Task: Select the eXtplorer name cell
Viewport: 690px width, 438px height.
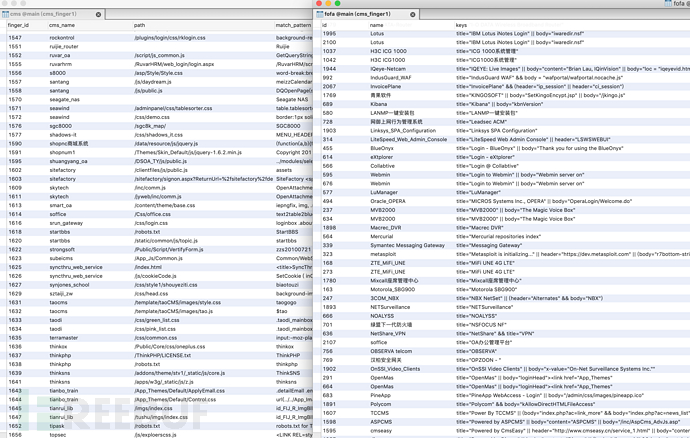Action: click(x=382, y=157)
